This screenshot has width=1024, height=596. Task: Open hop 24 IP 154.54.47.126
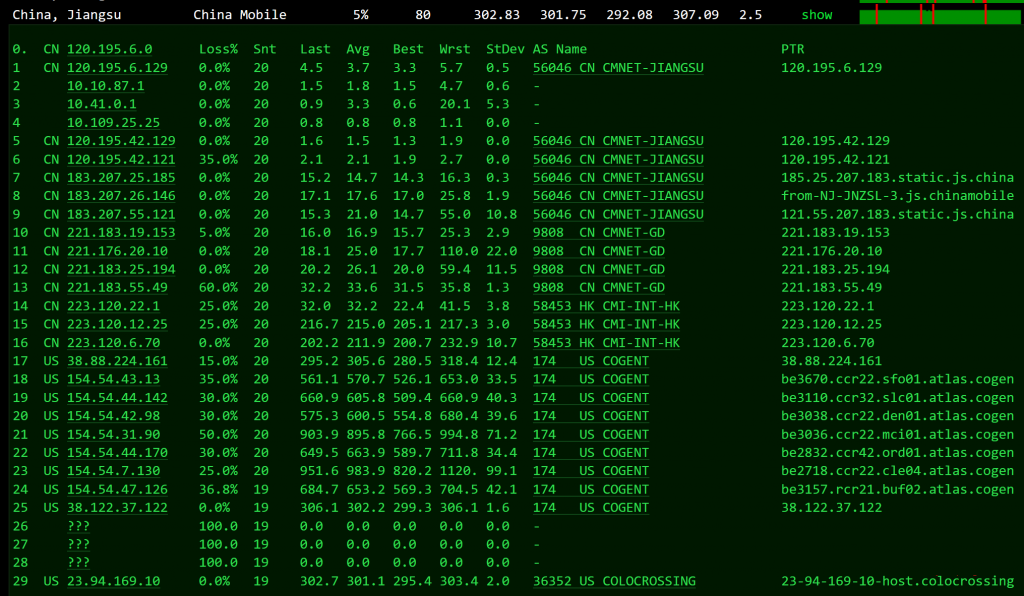(x=118, y=489)
